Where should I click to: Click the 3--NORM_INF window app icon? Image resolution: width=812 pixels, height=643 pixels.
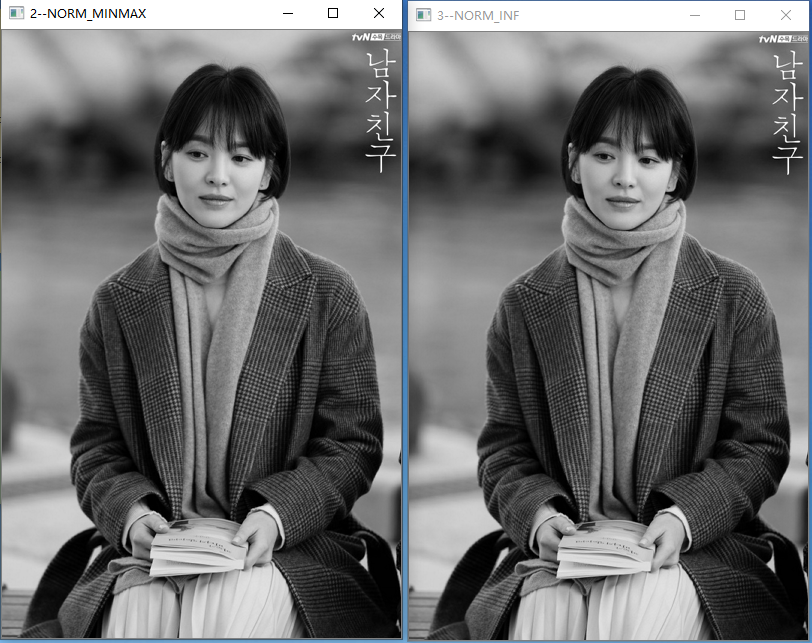(x=424, y=16)
